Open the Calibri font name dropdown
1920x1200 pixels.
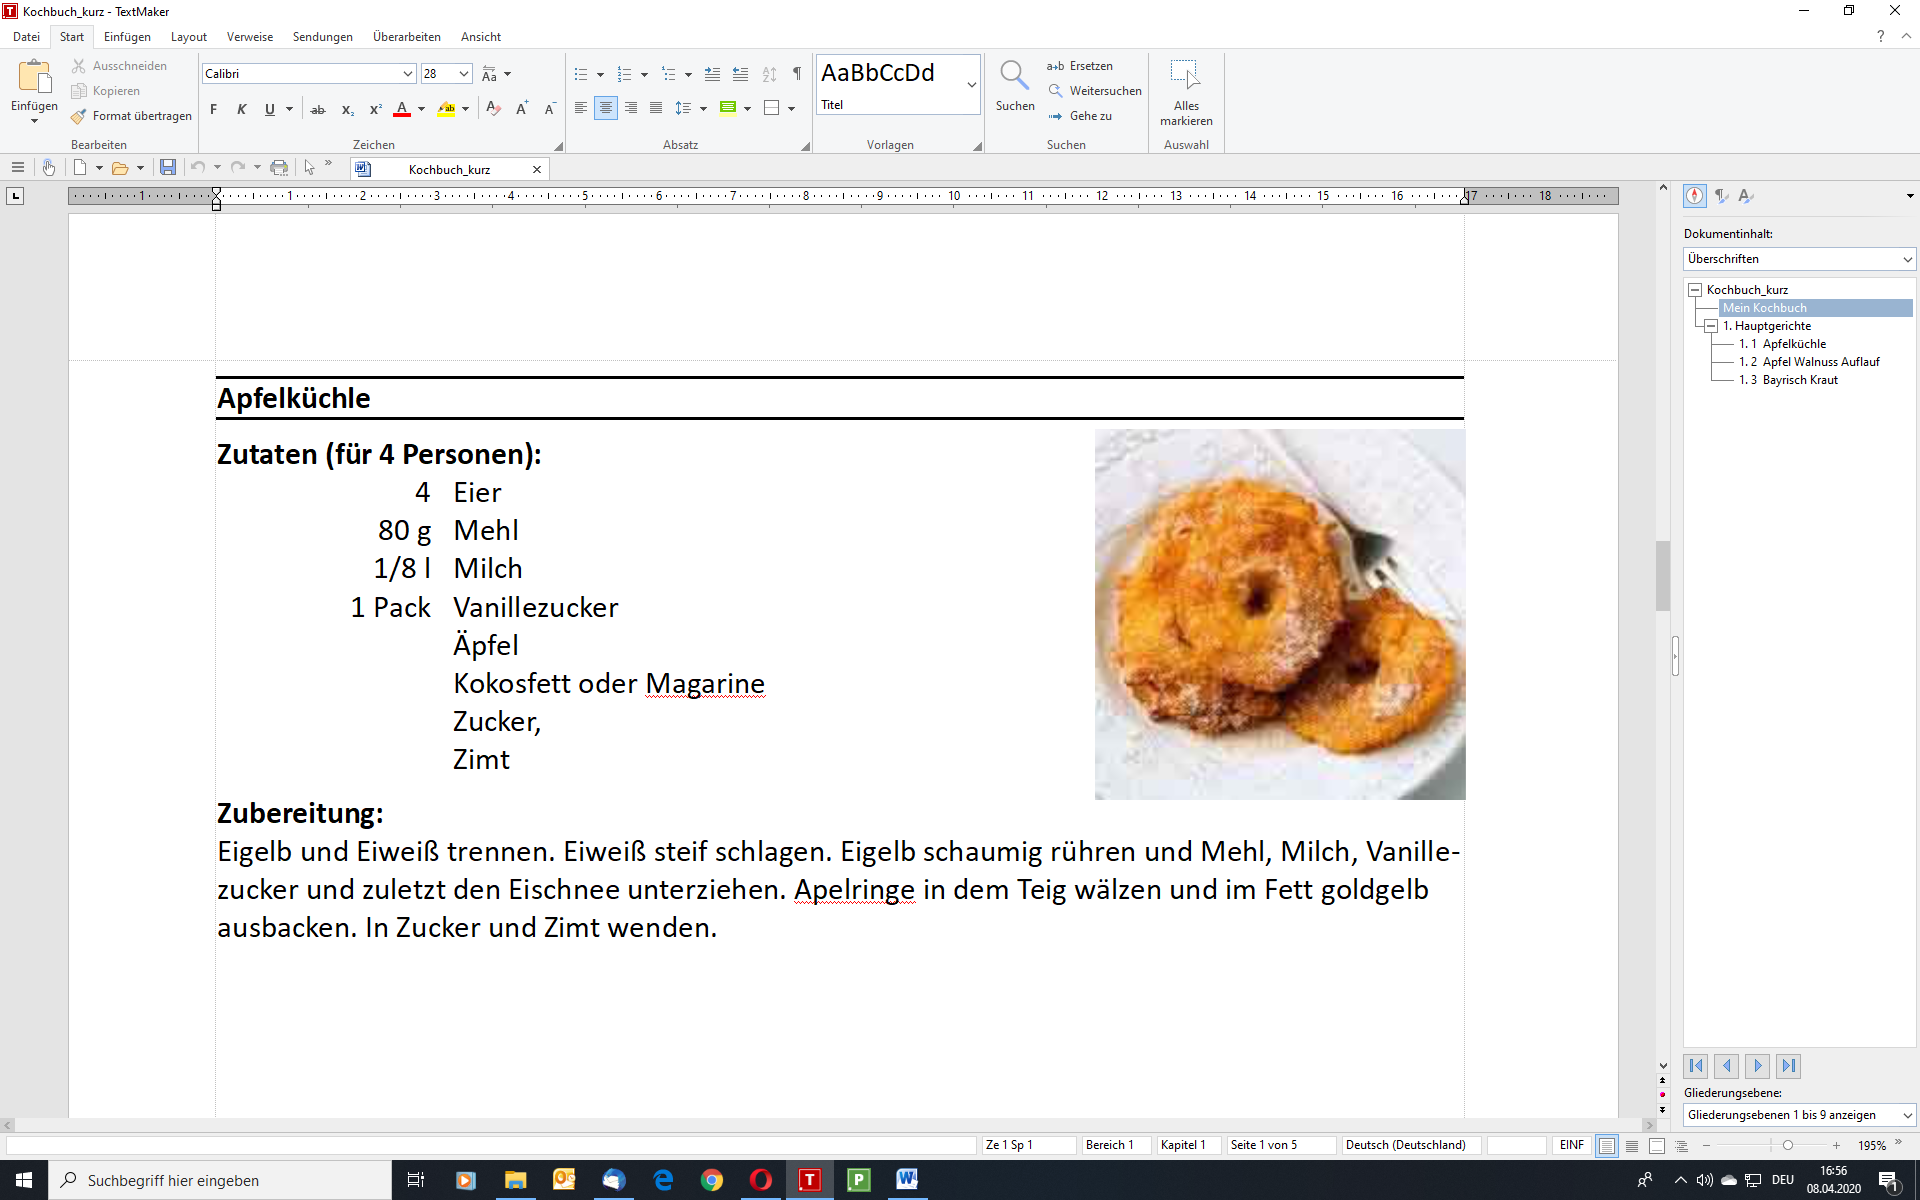click(x=408, y=74)
